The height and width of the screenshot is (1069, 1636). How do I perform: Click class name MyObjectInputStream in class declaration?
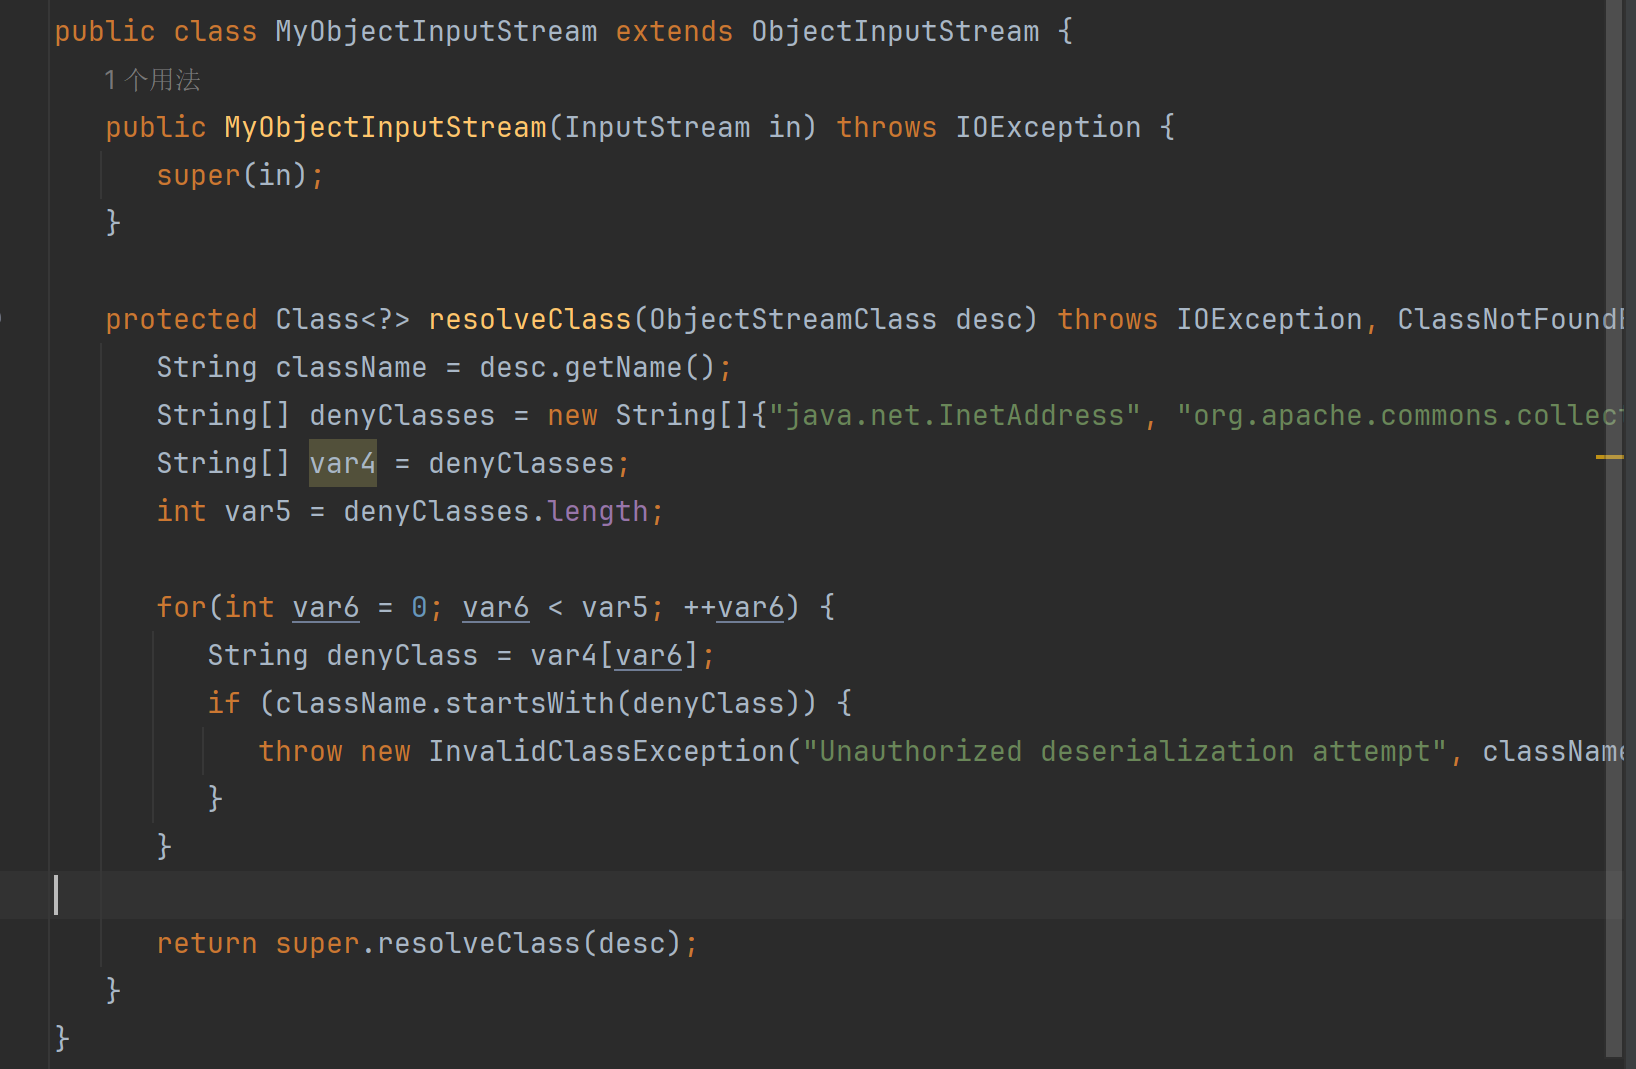436,31
